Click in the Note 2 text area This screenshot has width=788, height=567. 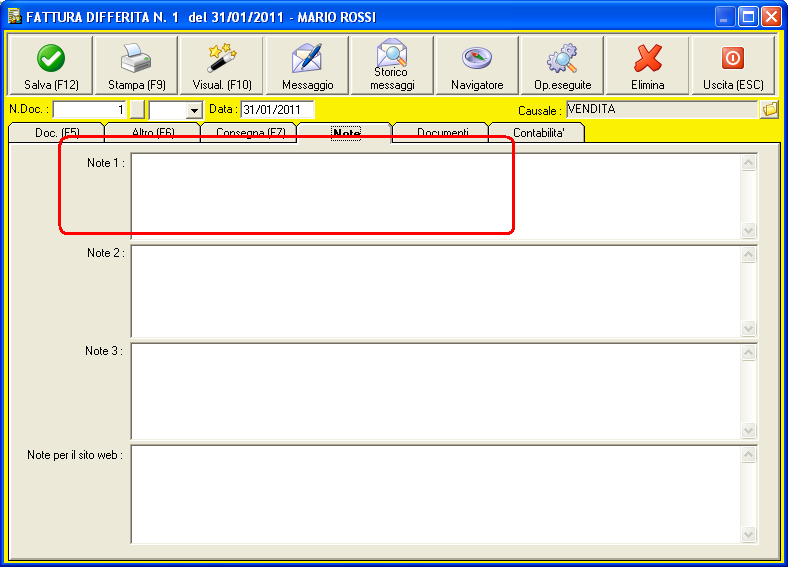436,292
